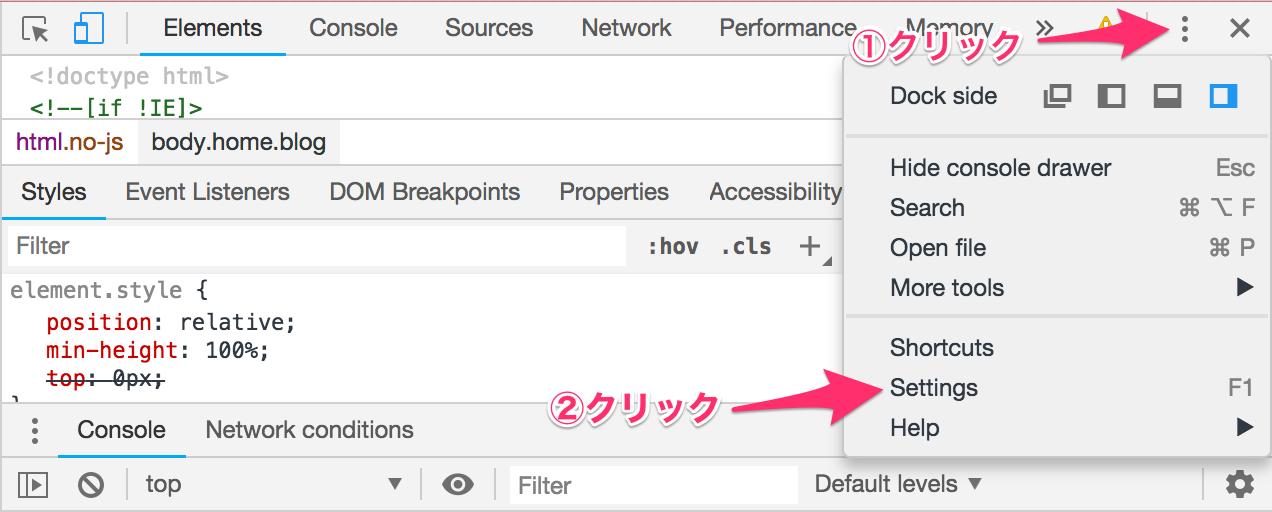Undock into separate window icon

pyautogui.click(x=1056, y=96)
